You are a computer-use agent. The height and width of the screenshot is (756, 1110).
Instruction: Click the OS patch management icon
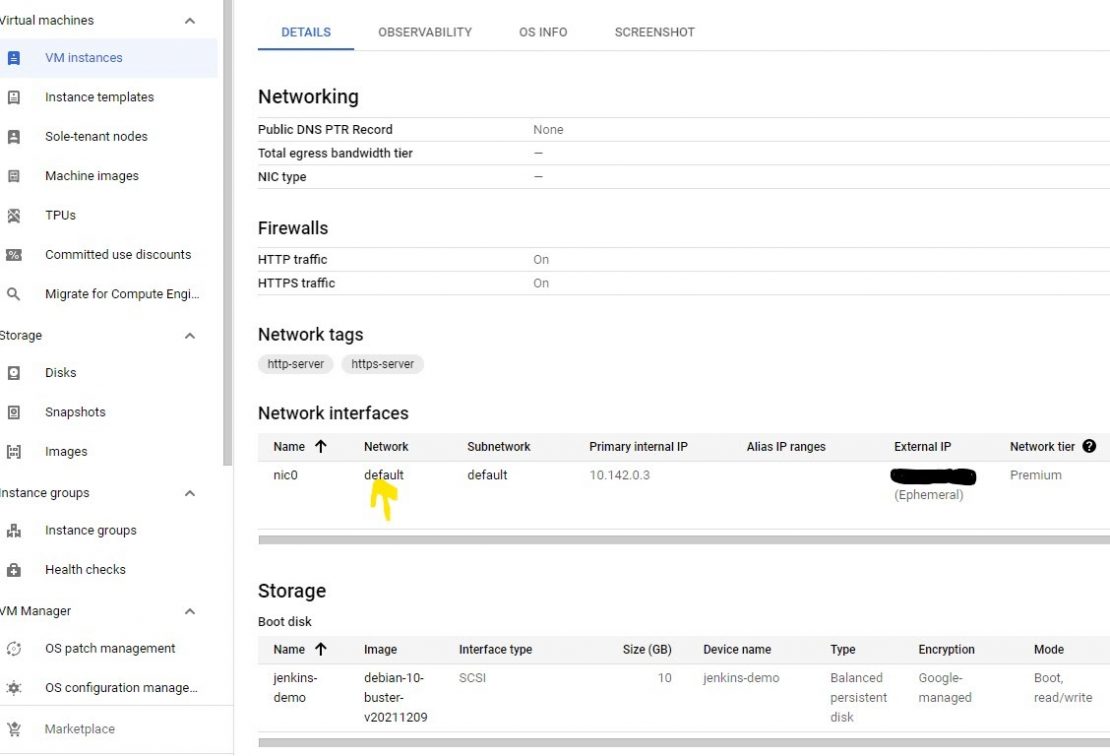(12, 648)
